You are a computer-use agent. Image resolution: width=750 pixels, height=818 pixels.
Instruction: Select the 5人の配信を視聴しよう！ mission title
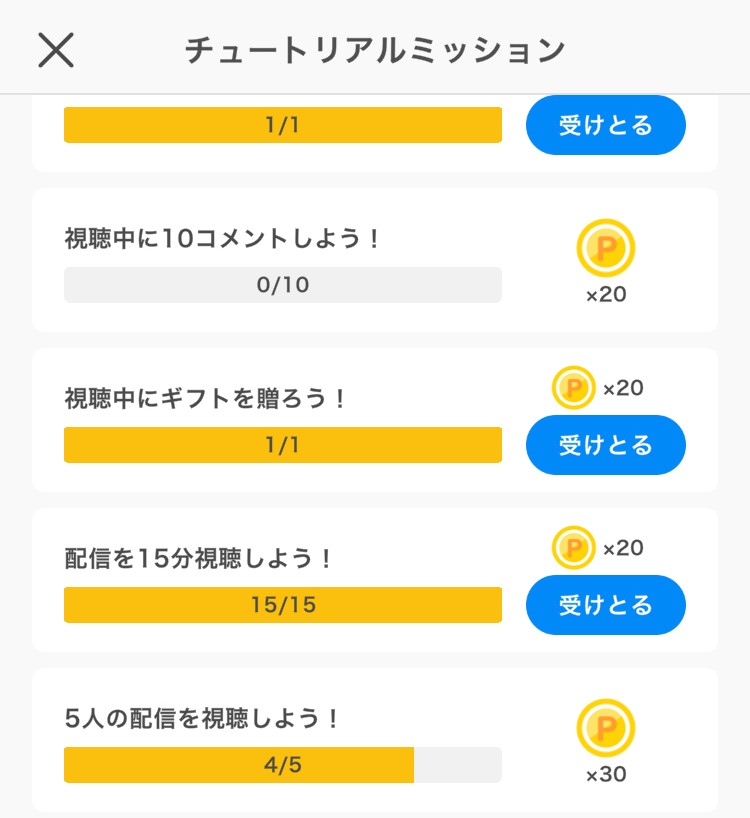pos(201,719)
